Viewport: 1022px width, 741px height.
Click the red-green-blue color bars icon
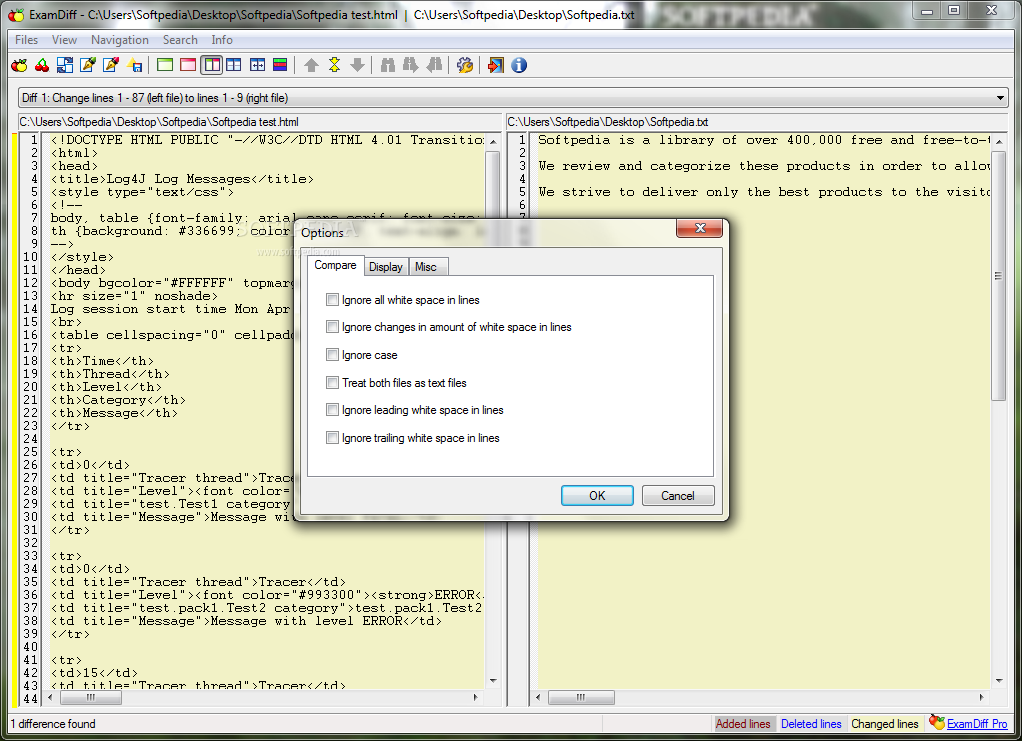click(x=280, y=65)
